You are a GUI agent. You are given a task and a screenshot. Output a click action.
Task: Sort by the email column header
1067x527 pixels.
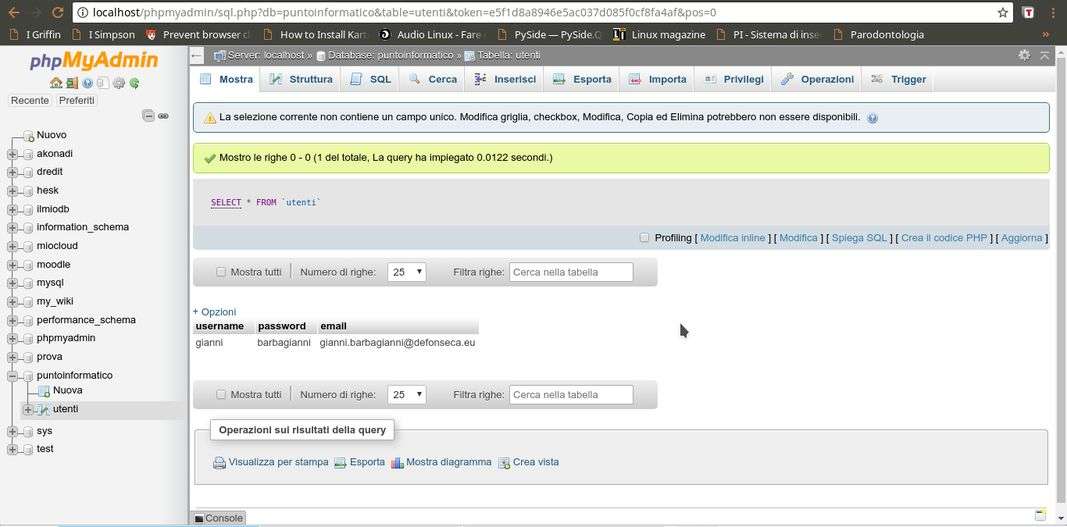point(333,326)
